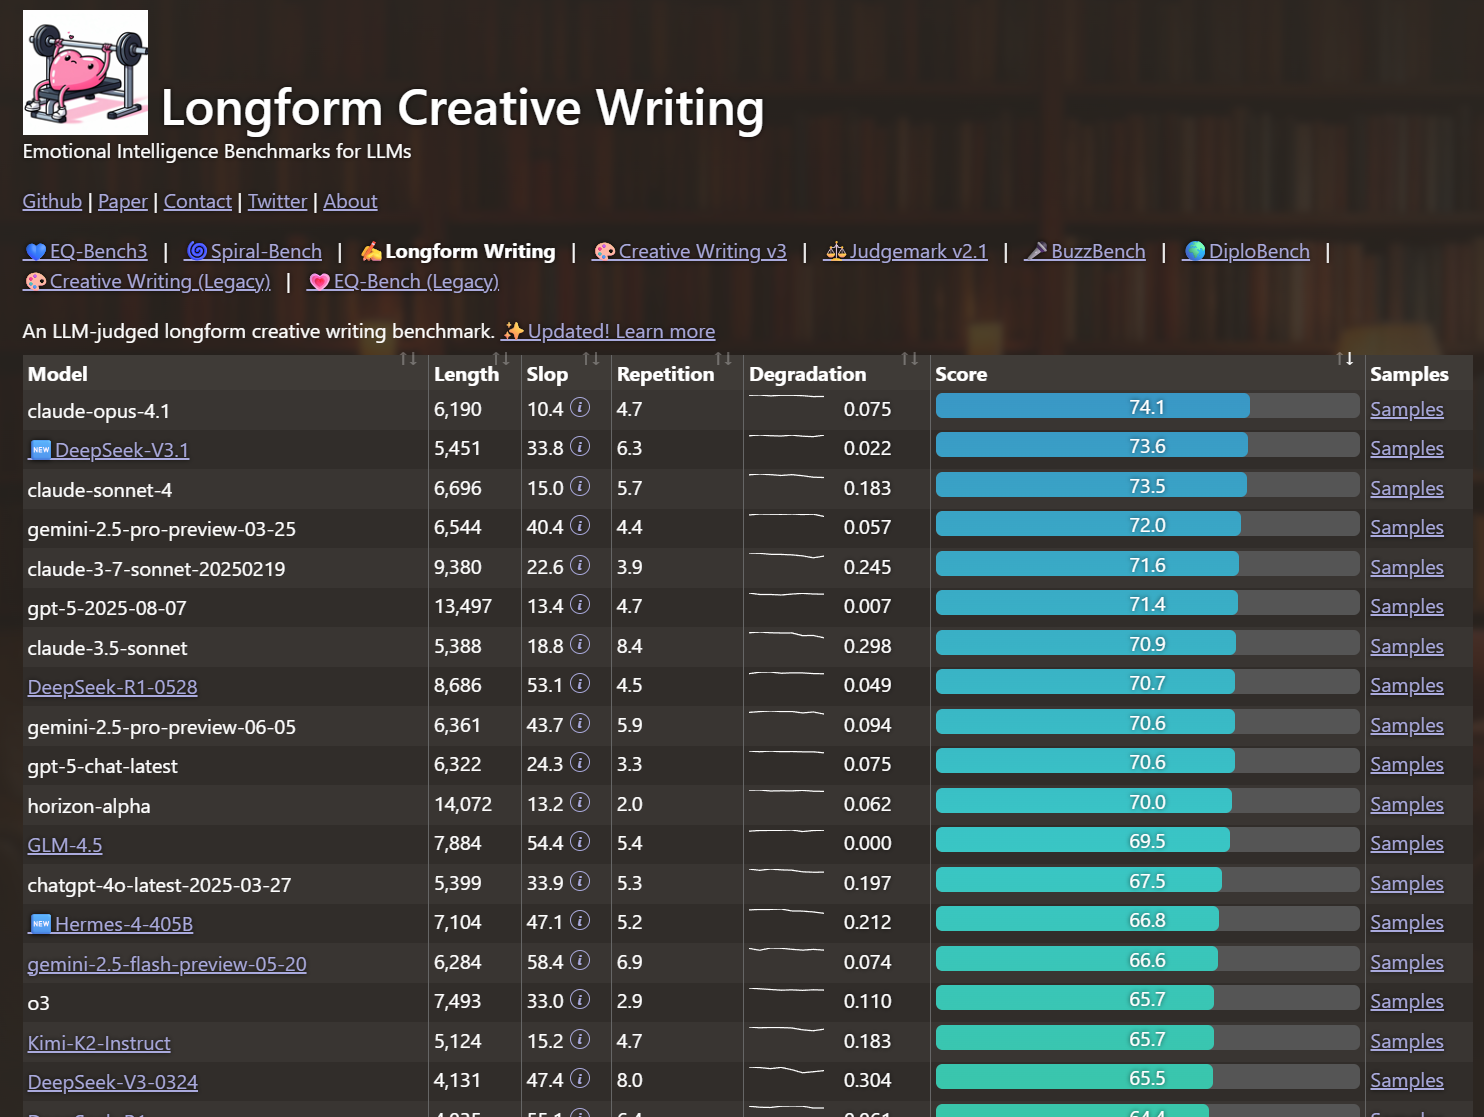Click the 72.0 score bar for gemini-2.5-pro-preview-03-25
1484x1117 pixels.
[1147, 524]
